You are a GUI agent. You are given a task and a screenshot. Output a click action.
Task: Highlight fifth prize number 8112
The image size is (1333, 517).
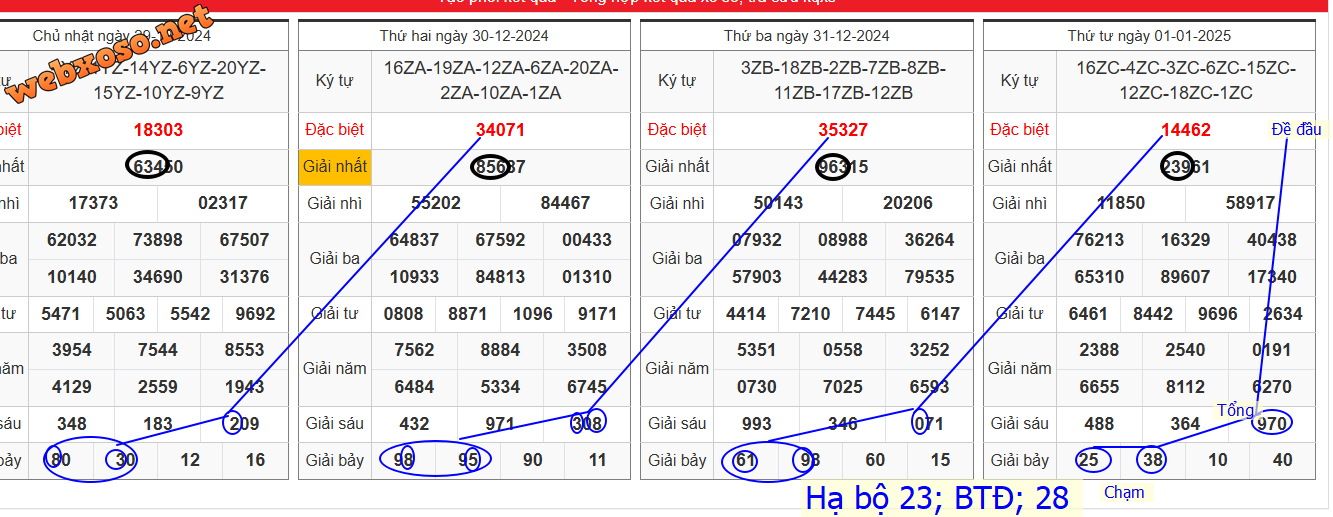click(1185, 387)
